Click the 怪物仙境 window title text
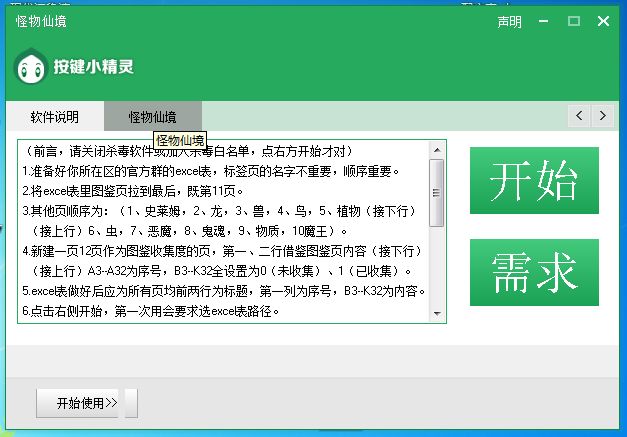Image resolution: width=627 pixels, height=437 pixels. (41, 21)
